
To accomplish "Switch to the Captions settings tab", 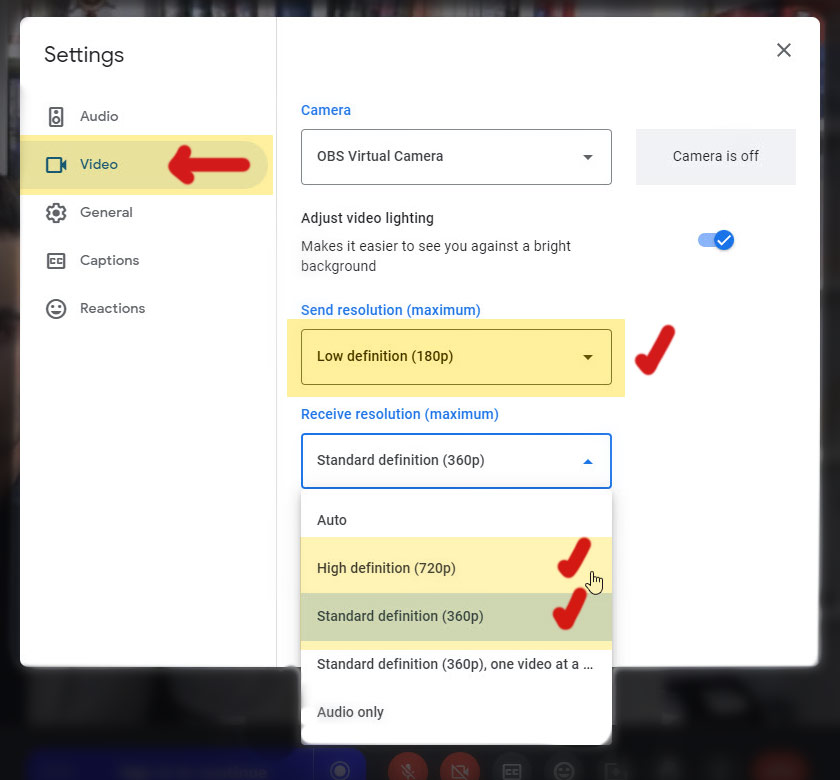I will pyautogui.click(x=109, y=261).
